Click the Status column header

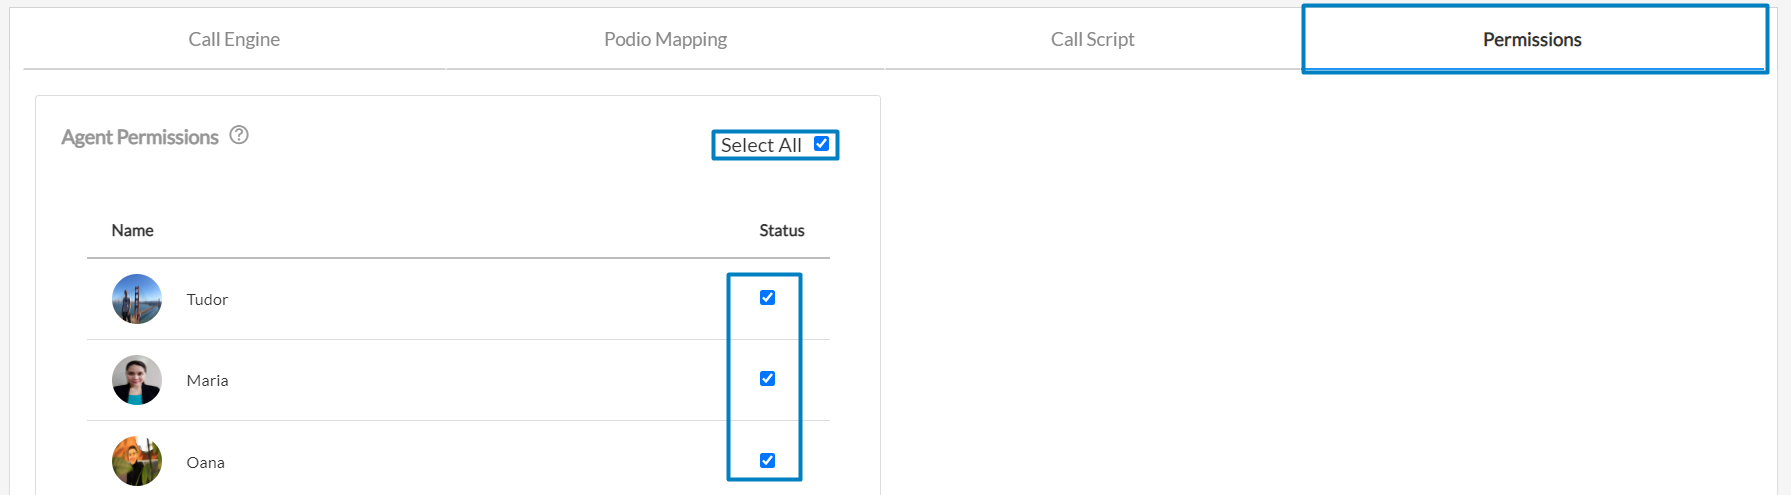pos(781,231)
